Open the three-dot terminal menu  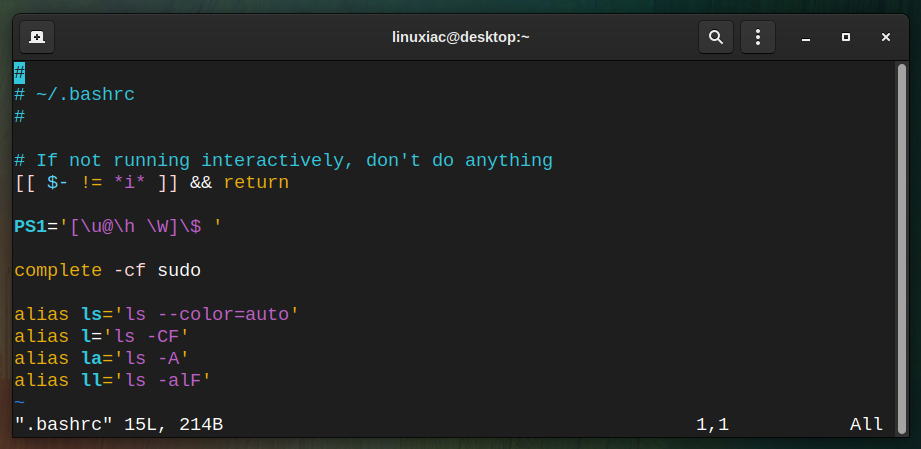pos(758,37)
